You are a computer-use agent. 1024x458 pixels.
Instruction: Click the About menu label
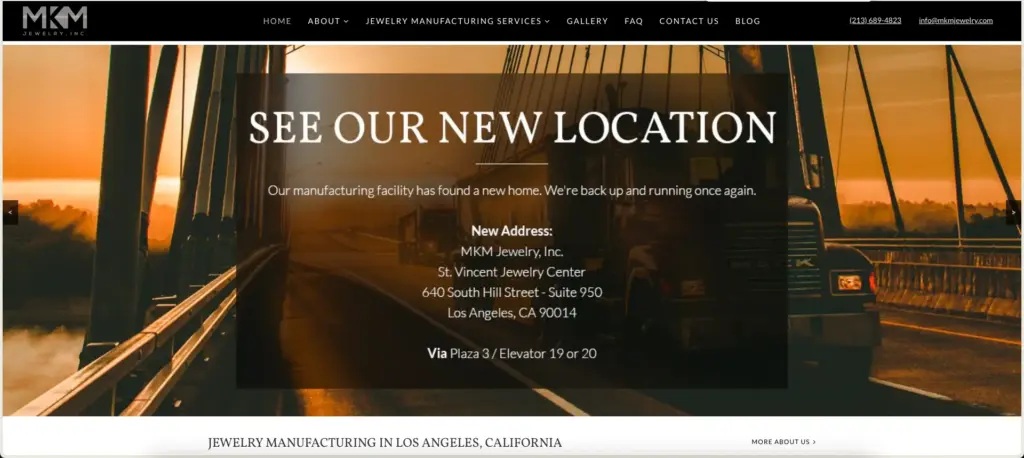pos(324,21)
